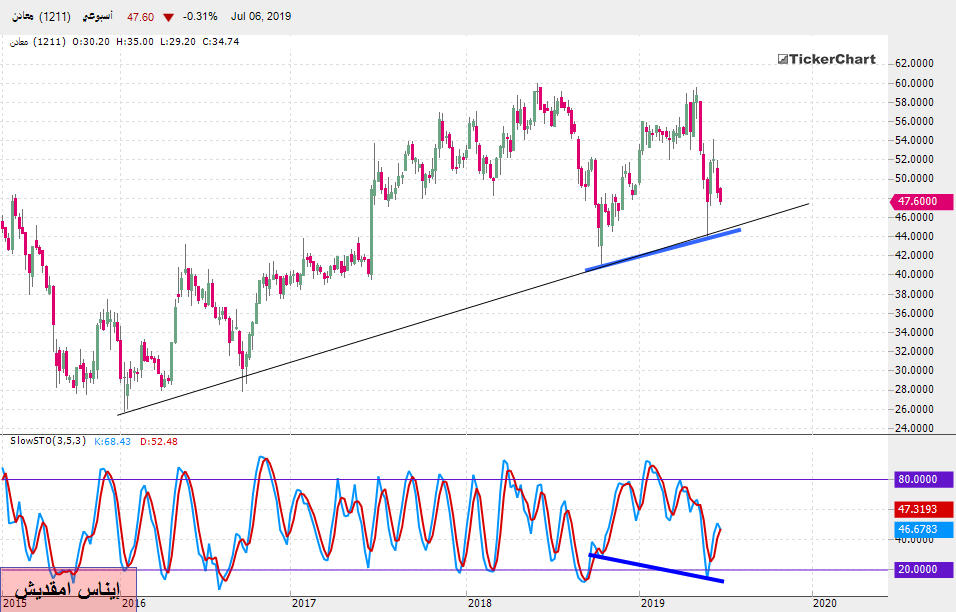Click the purple 20.0000 level tag
Image resolution: width=956 pixels, height=612 pixels.
(917, 570)
